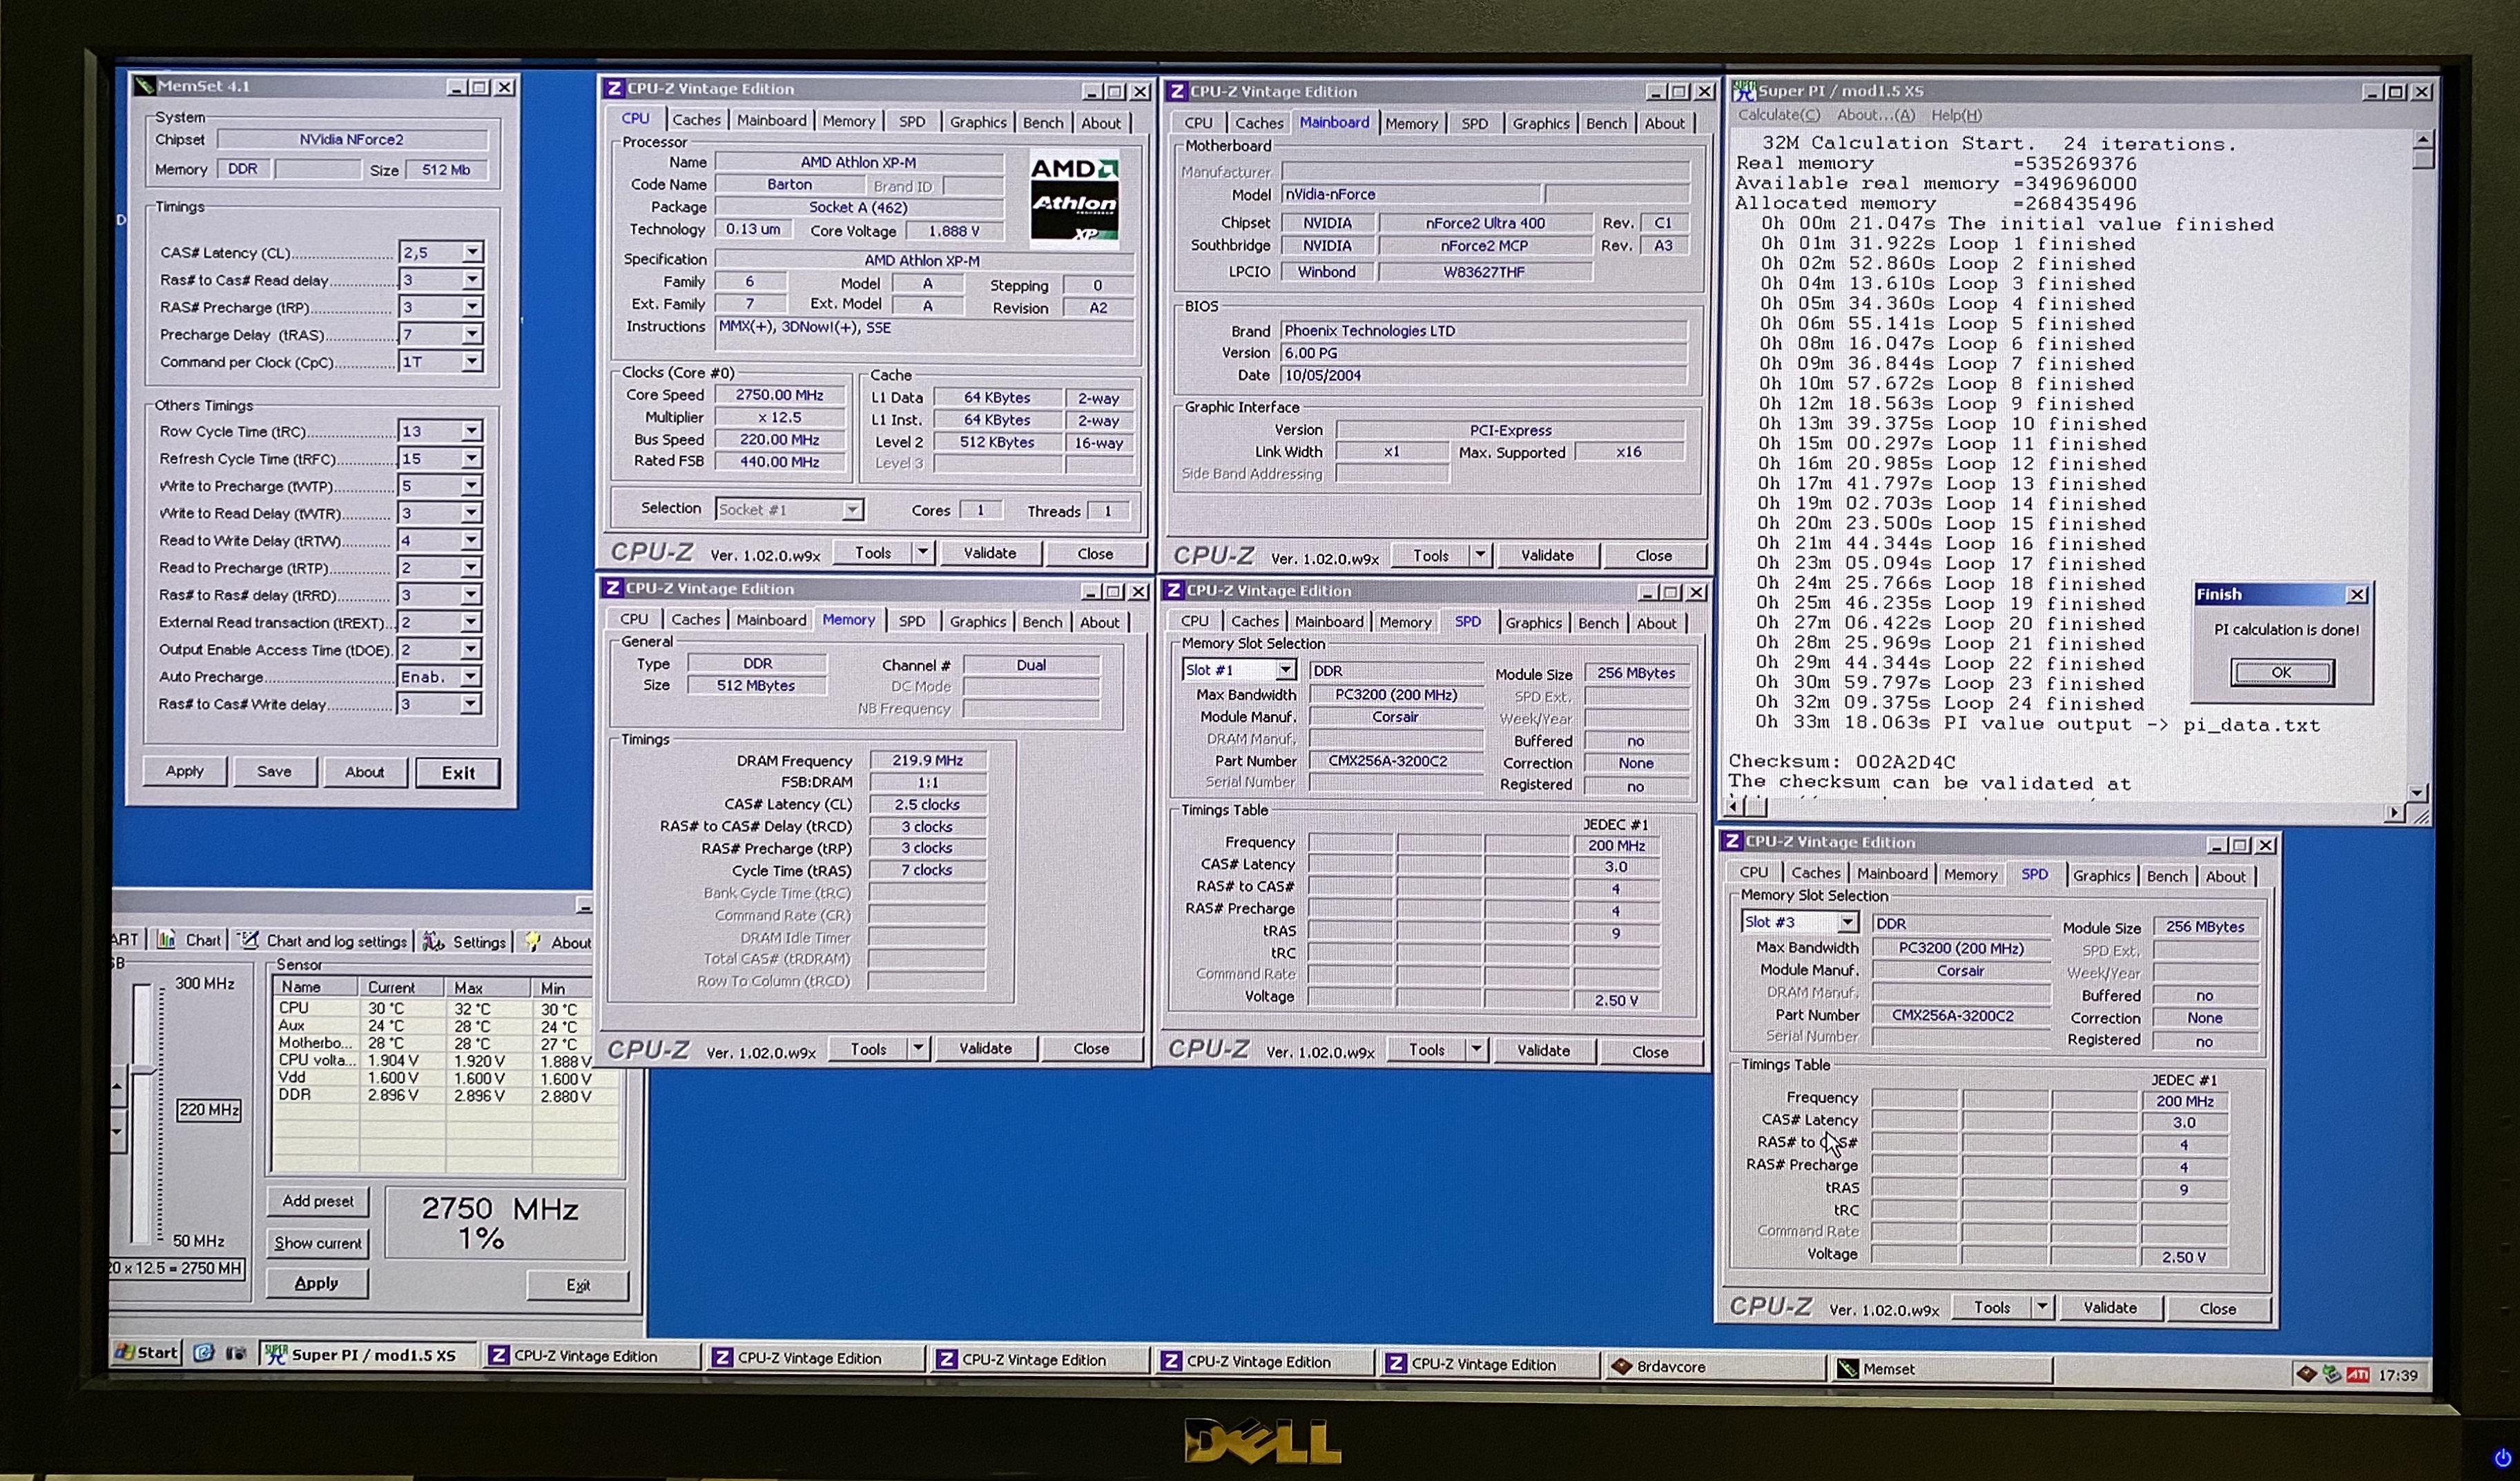Click the Internet Explorer quick launch icon

tap(204, 1353)
